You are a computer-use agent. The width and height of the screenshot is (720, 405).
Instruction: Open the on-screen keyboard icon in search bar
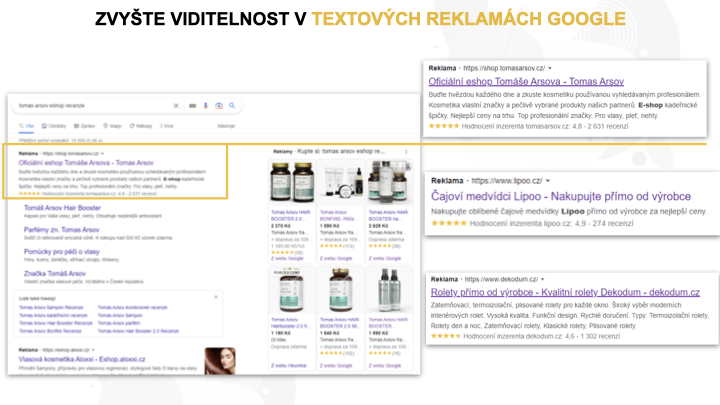[x=192, y=106]
